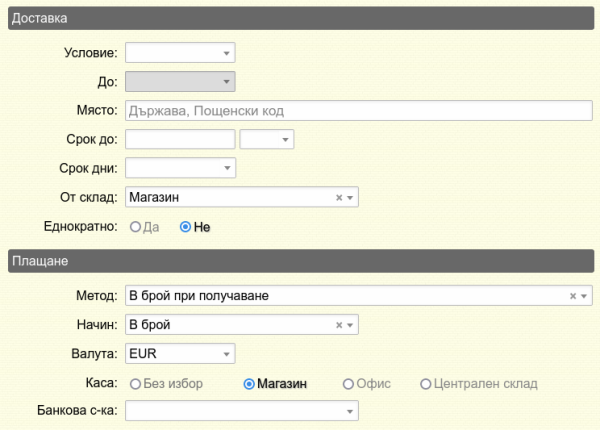Click the Място field with Държава, Пощенски код
Image resolution: width=600 pixels, height=430 pixels.
(359, 111)
